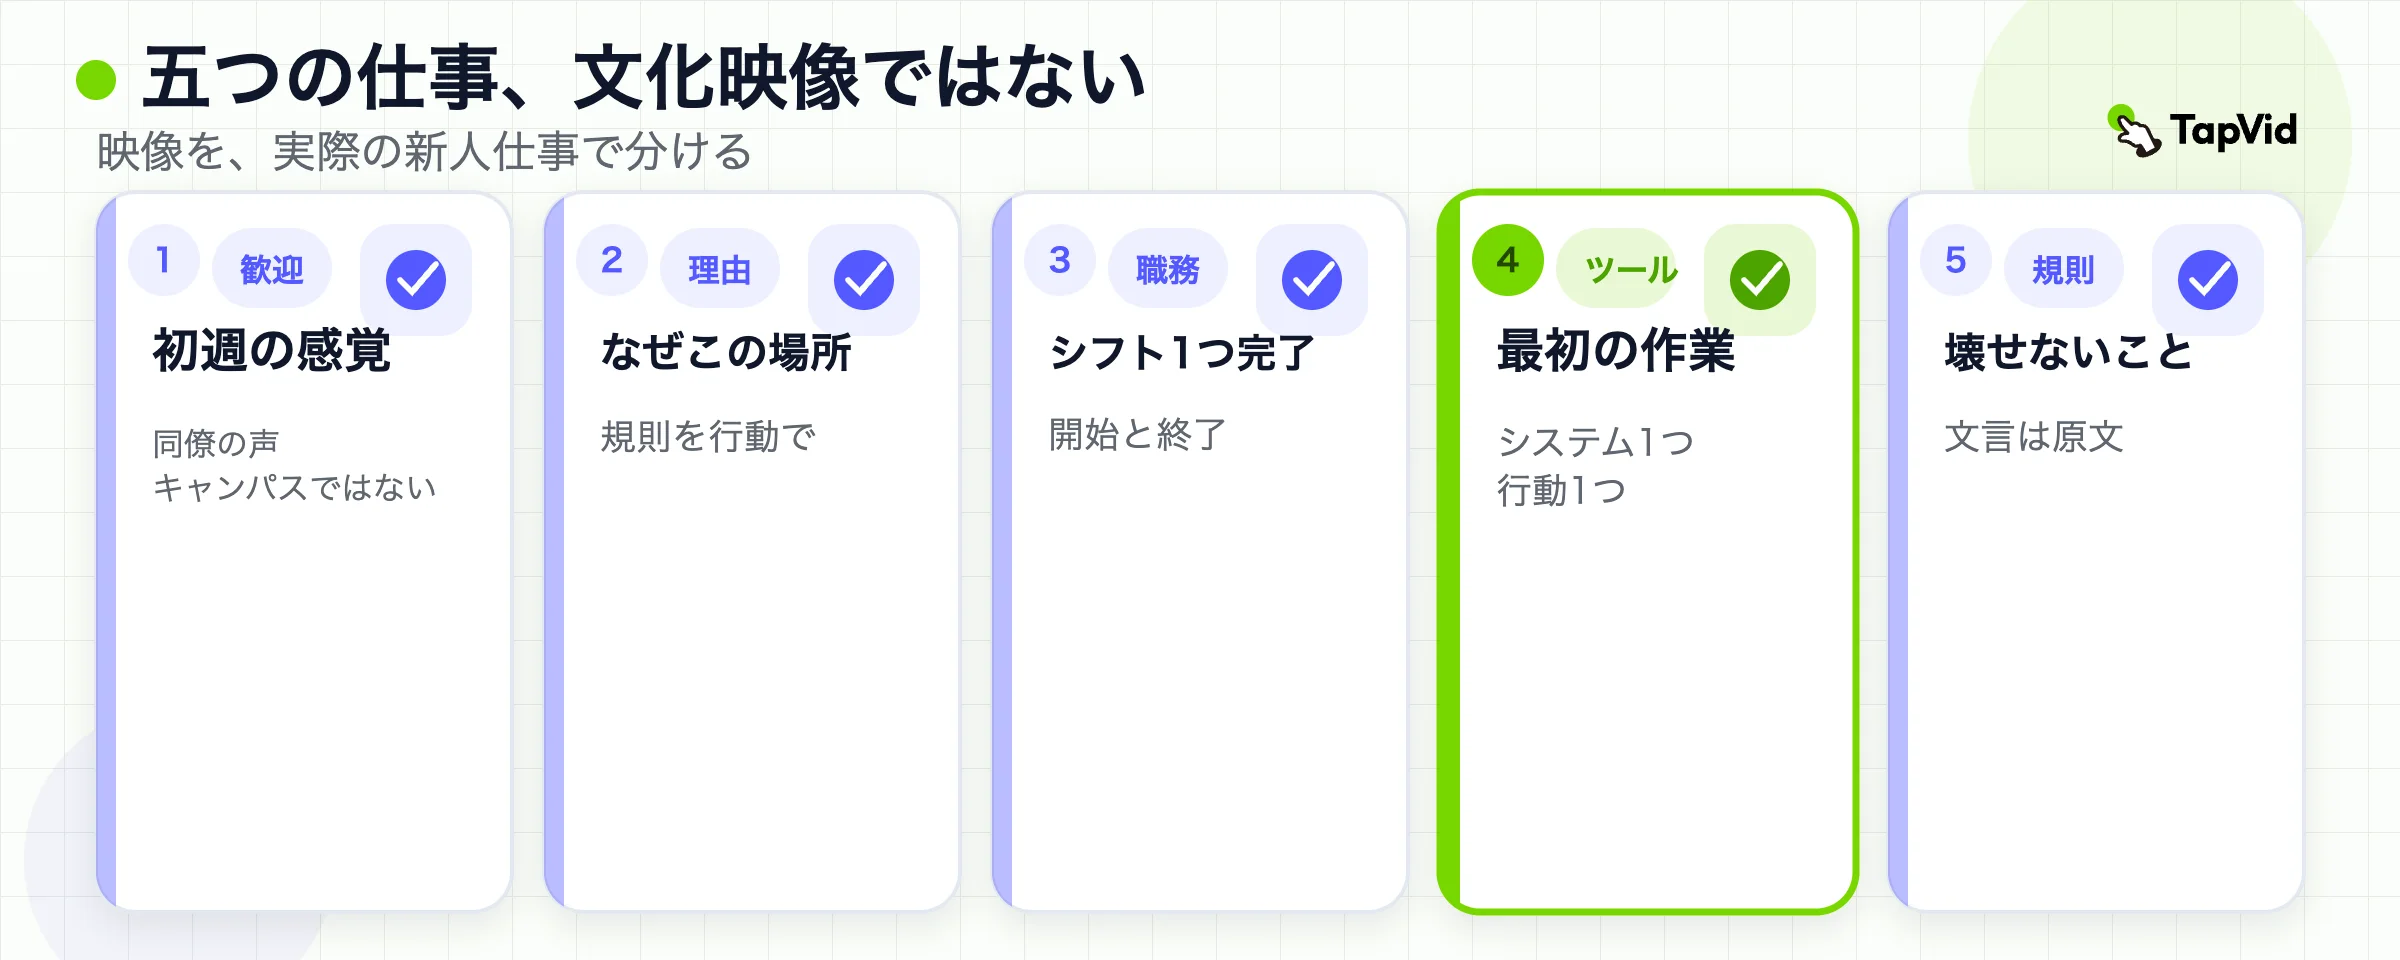Image resolution: width=2400 pixels, height=960 pixels.
Task: Select the number 1 badge on first card
Action: pyautogui.click(x=164, y=260)
